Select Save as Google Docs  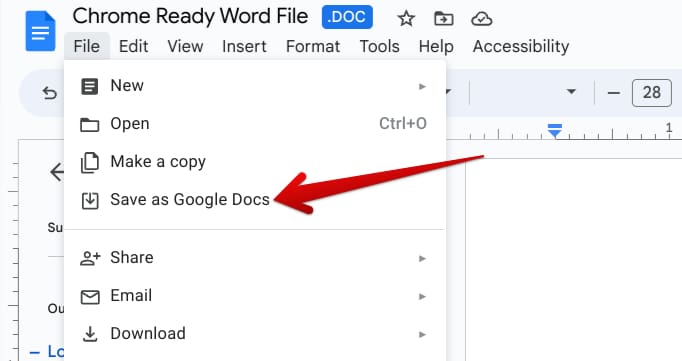point(254,200)
